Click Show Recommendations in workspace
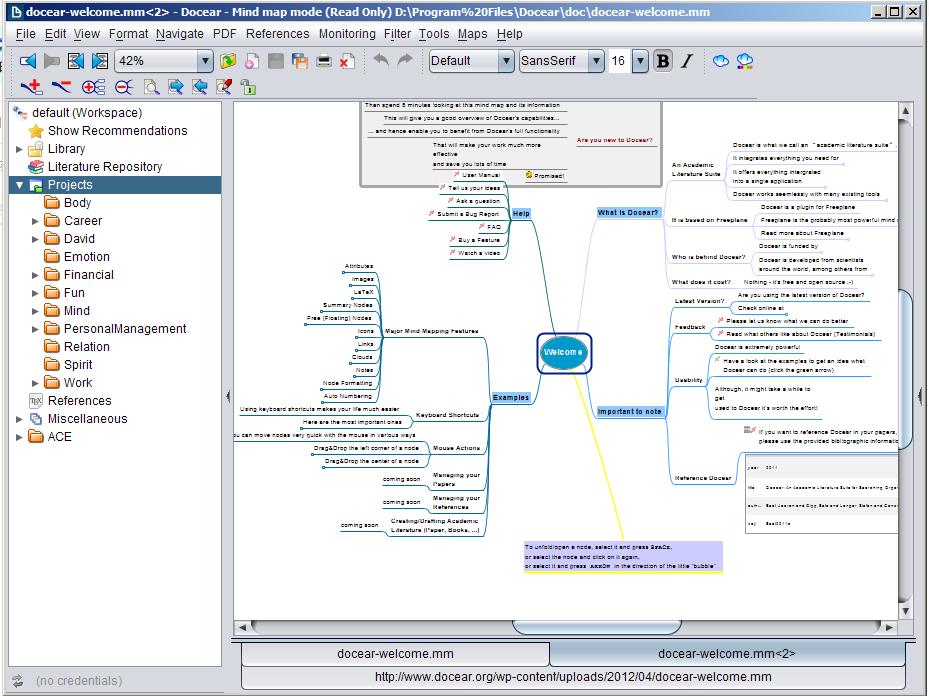The height and width of the screenshot is (696, 929). (x=117, y=131)
